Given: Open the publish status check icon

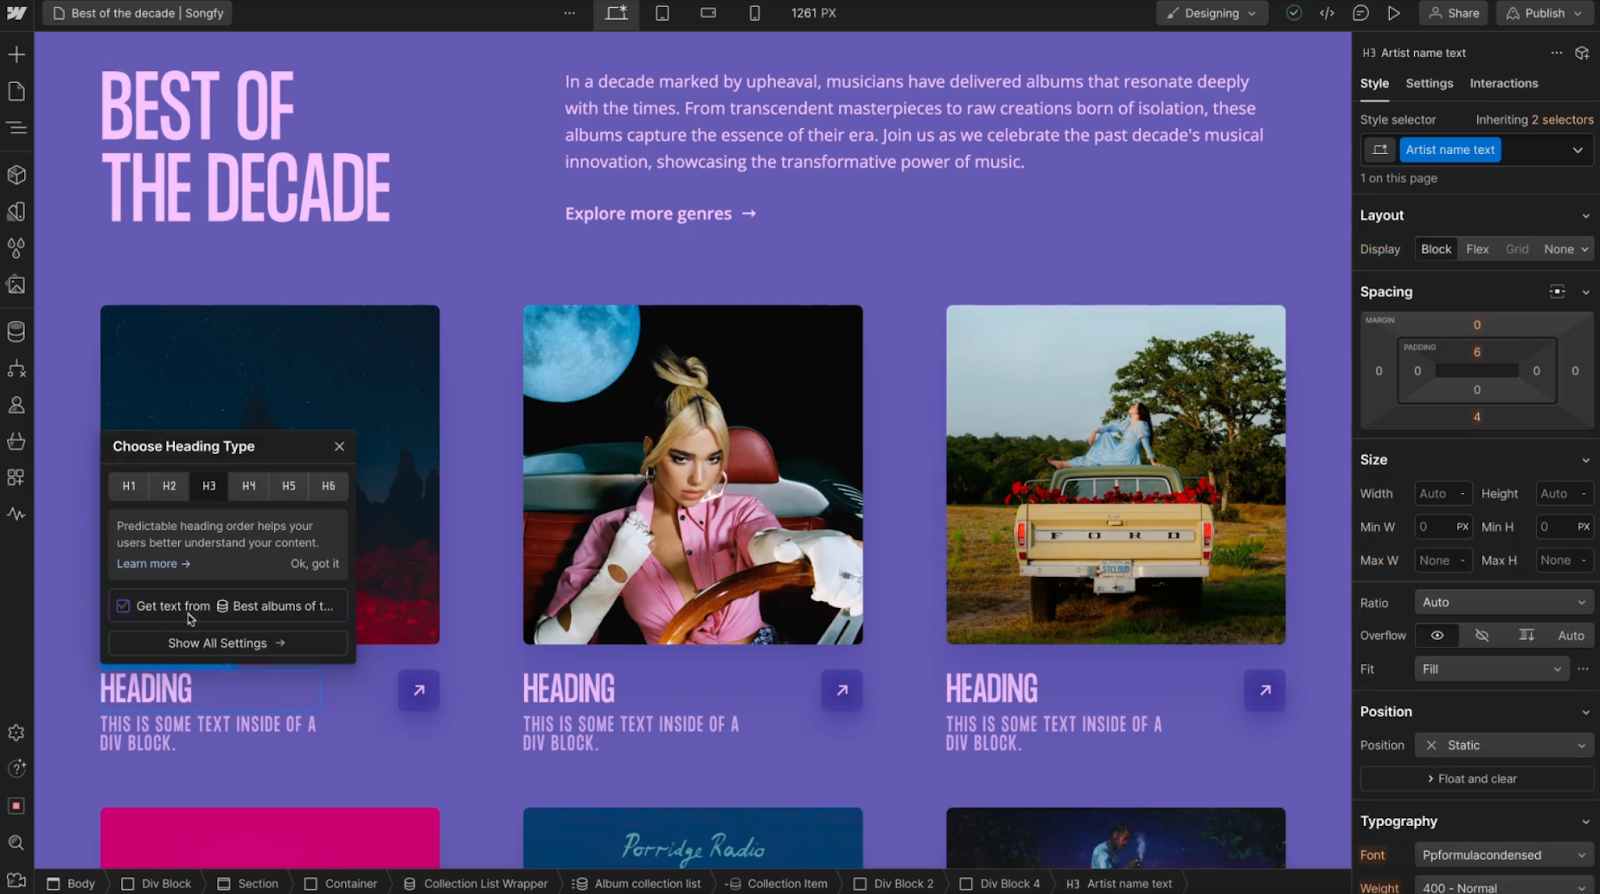Looking at the screenshot, I should click(x=1294, y=13).
